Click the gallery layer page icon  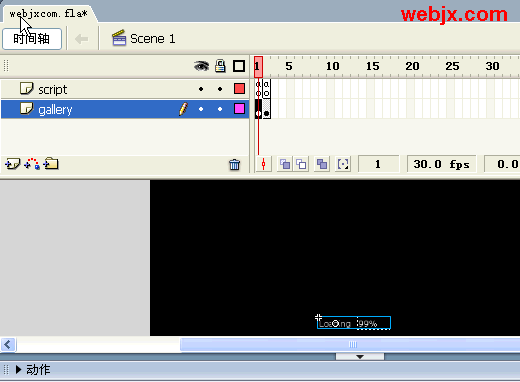point(27,108)
